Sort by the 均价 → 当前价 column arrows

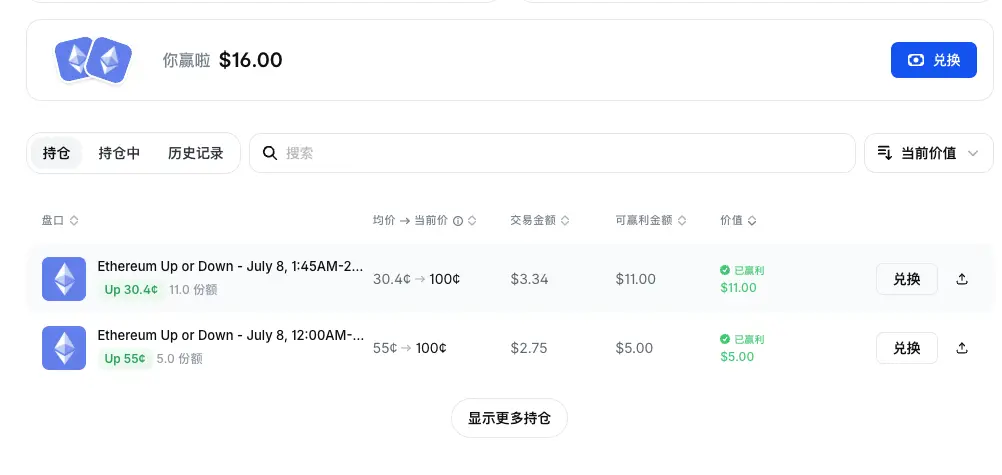[472, 221]
